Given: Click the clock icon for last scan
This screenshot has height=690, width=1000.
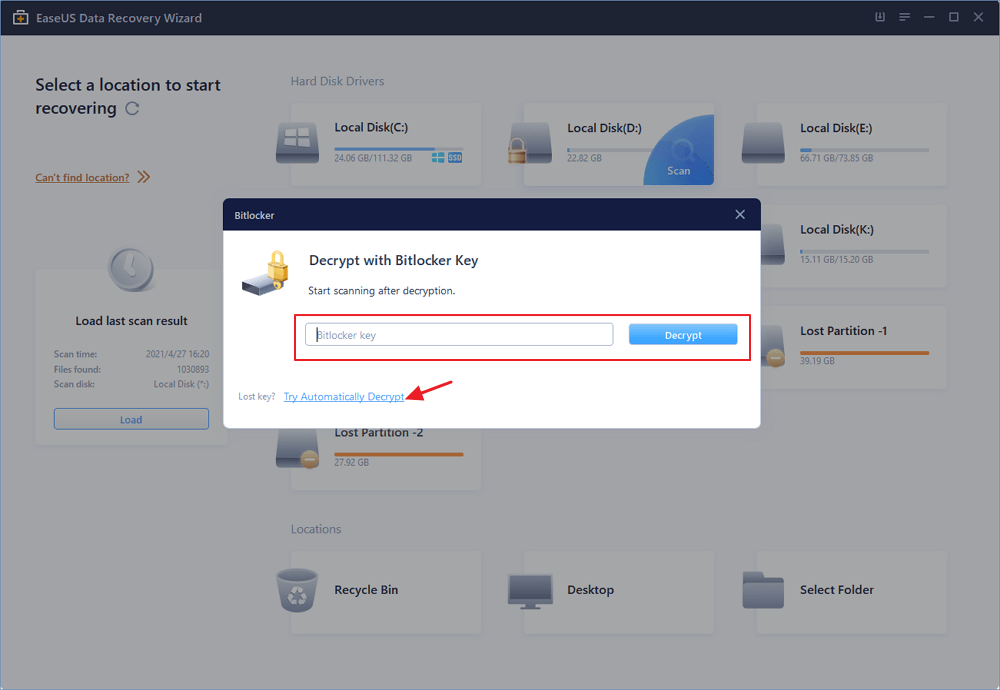Looking at the screenshot, I should click(131, 269).
